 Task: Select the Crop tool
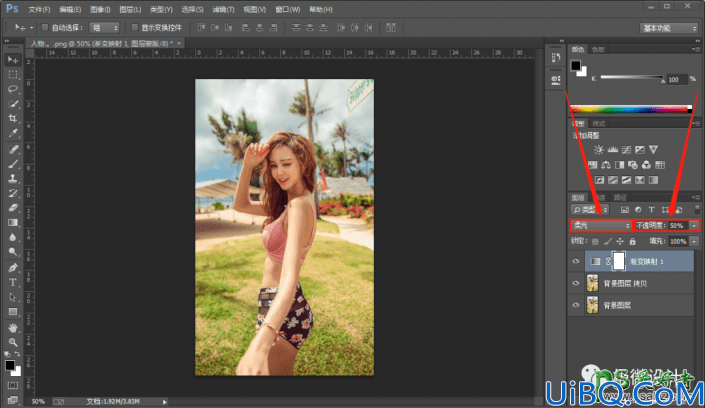coord(13,118)
